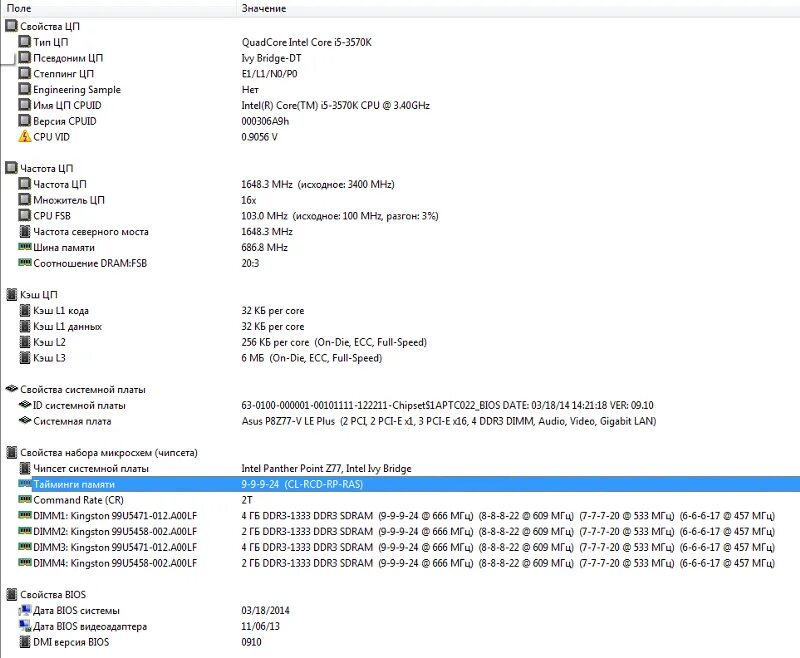Click the Intel(R) Core(TM) i5-3570K CPU name value
The image size is (800, 658).
336,106
